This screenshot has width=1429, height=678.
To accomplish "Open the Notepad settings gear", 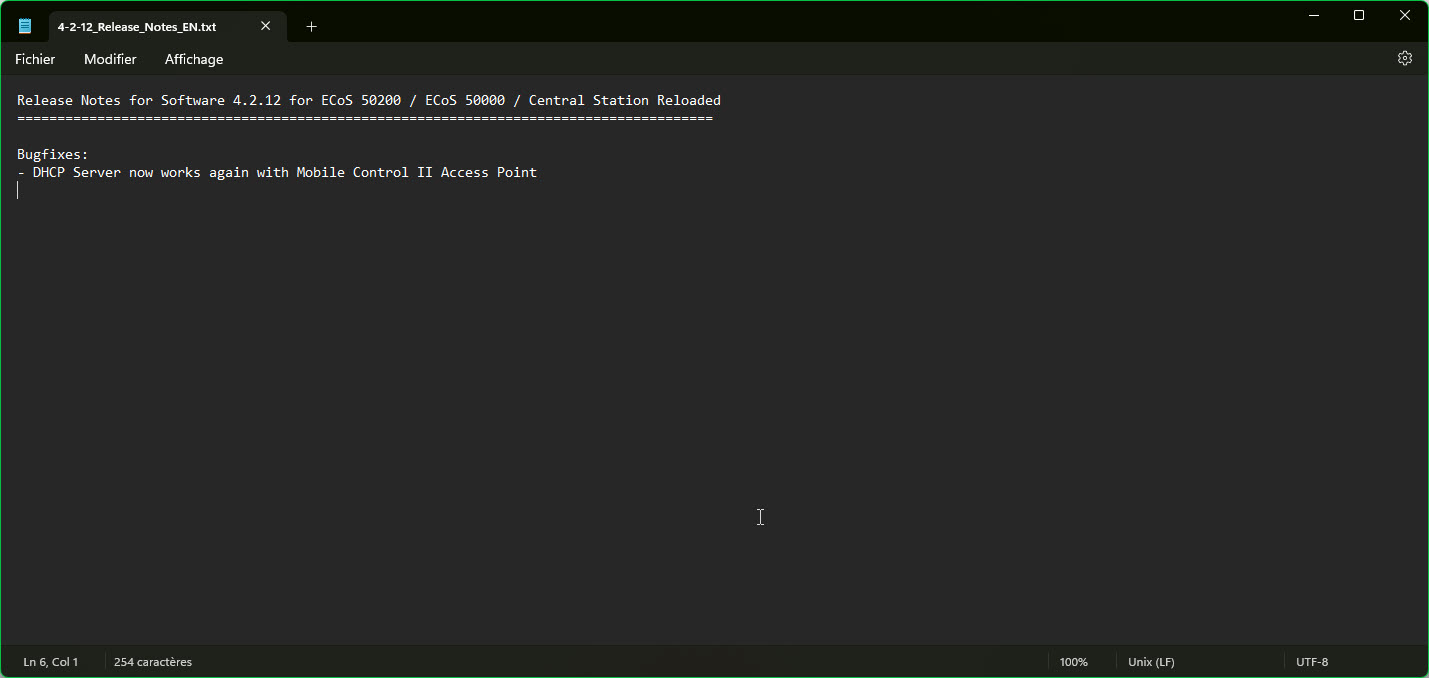I will [1404, 59].
